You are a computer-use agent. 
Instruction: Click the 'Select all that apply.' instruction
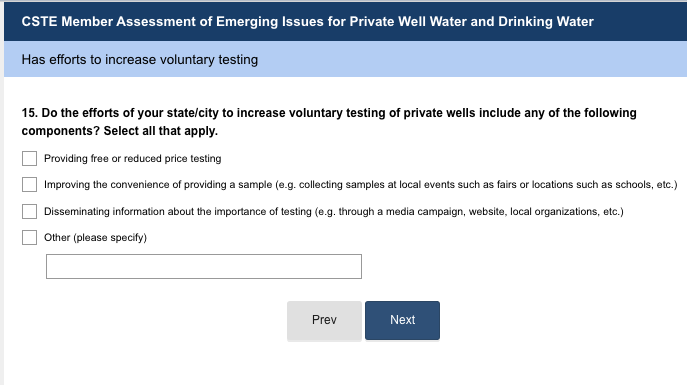[160, 131]
